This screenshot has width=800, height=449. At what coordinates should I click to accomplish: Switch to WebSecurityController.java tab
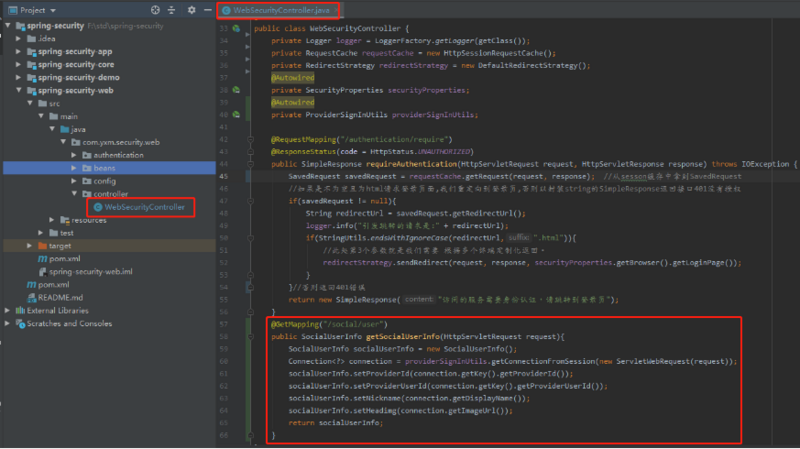[x=277, y=9]
